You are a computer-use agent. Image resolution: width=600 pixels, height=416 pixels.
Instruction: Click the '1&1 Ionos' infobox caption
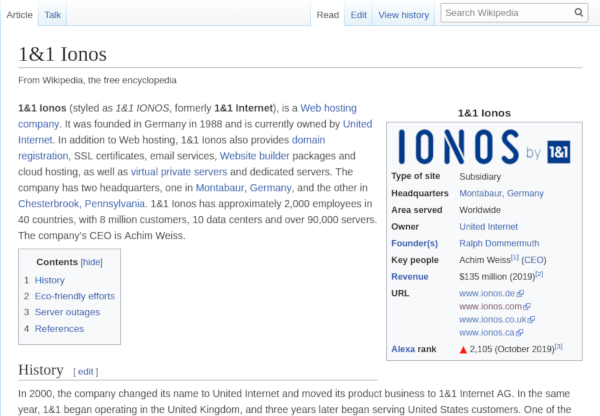pos(484,113)
